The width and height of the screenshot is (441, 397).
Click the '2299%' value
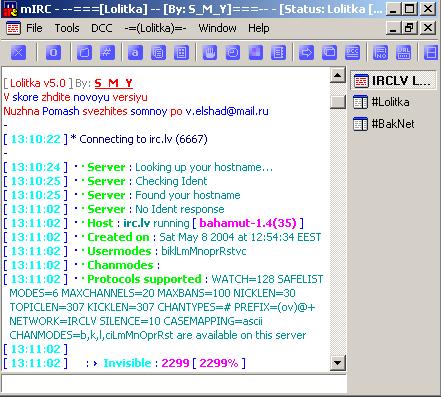(219, 363)
